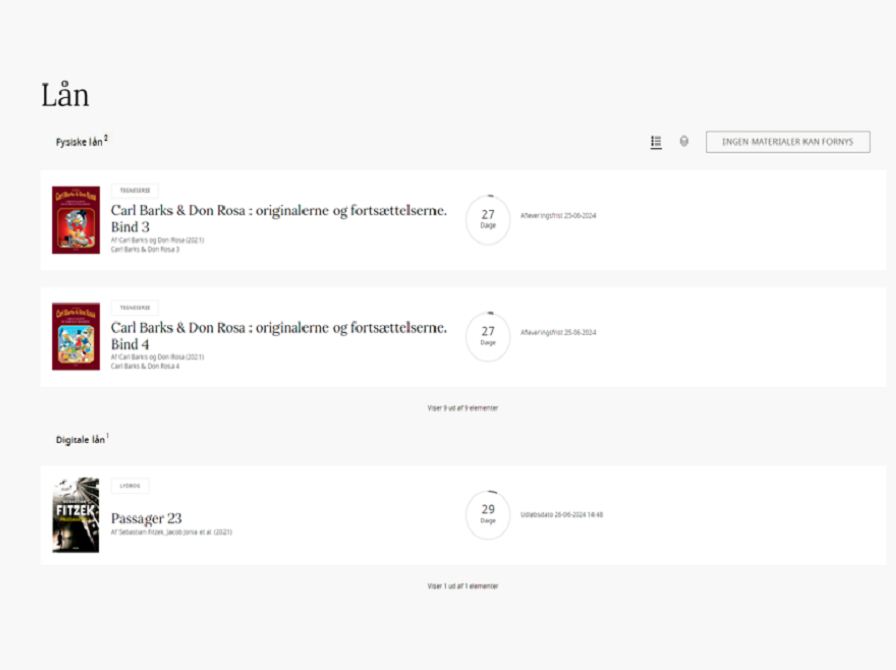Click the Tegneserie tag on Bind 4
This screenshot has width=896, height=670.
pos(134,308)
